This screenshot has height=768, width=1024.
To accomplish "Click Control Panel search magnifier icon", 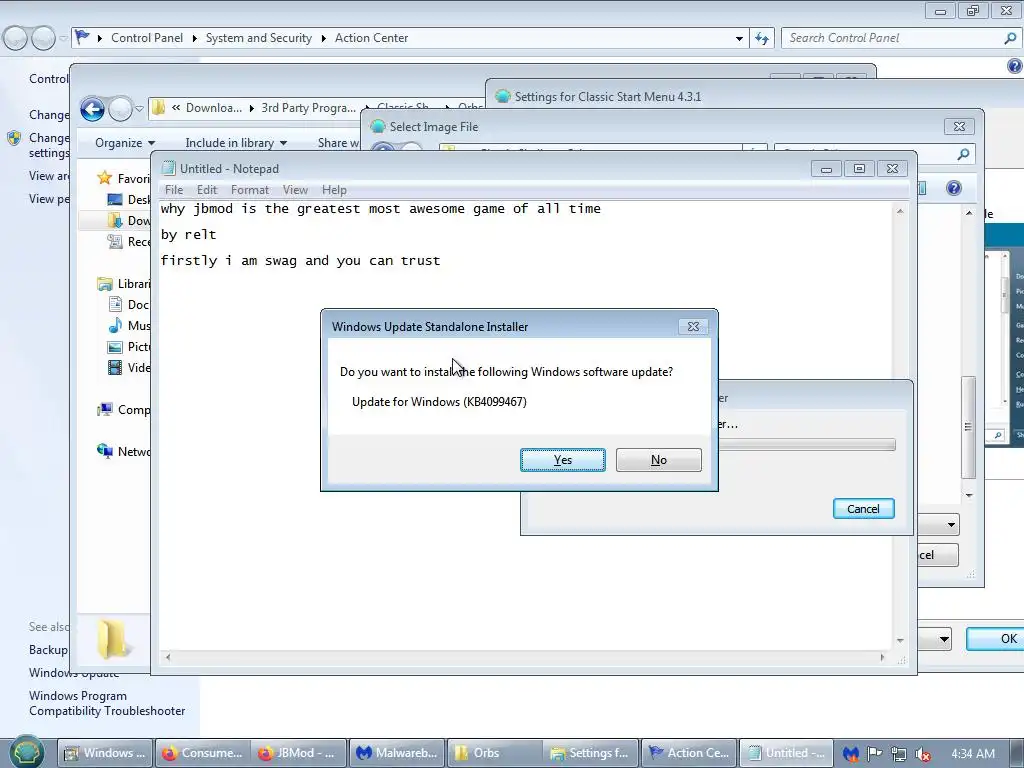I will pyautogui.click(x=1010, y=39).
